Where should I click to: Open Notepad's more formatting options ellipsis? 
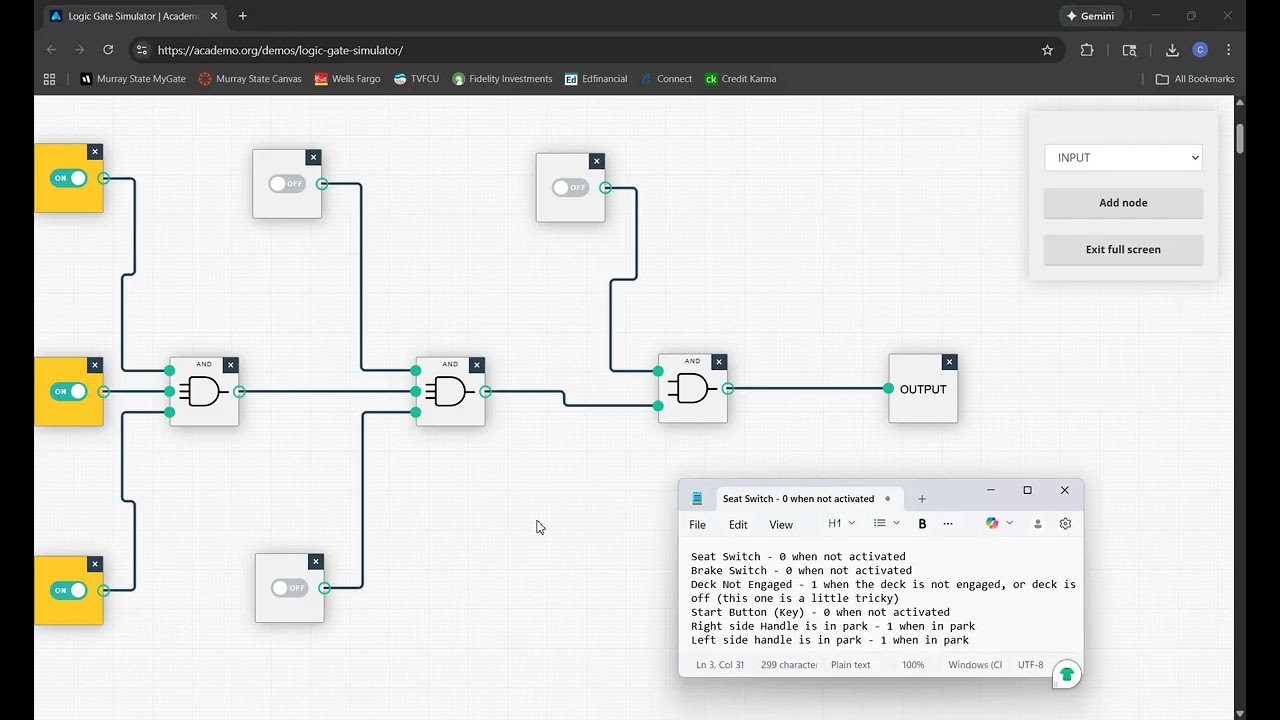pyautogui.click(x=948, y=523)
